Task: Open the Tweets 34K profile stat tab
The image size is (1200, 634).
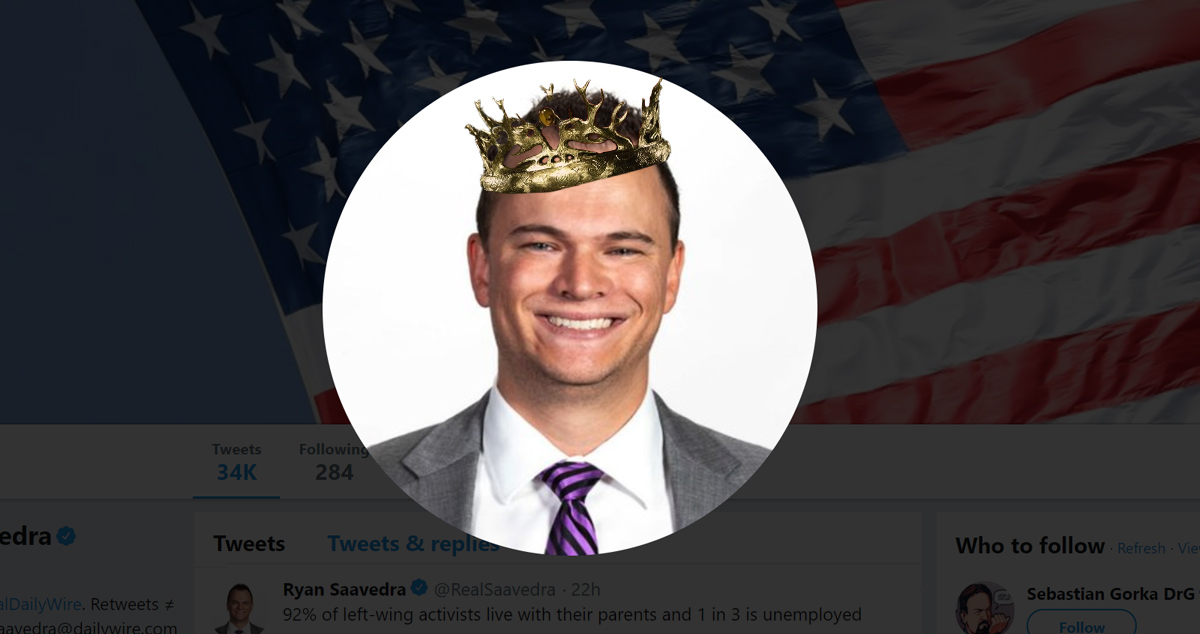Action: click(x=237, y=462)
